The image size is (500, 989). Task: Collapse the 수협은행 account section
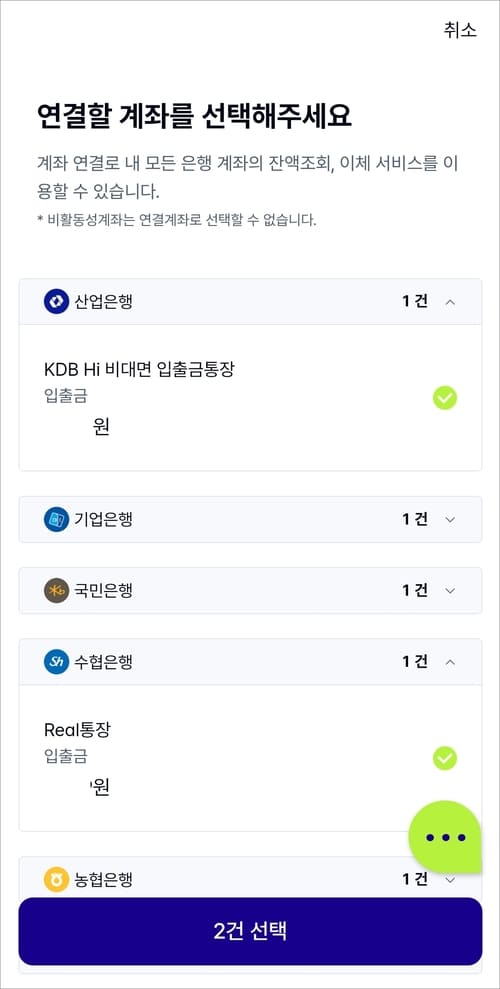[450, 662]
